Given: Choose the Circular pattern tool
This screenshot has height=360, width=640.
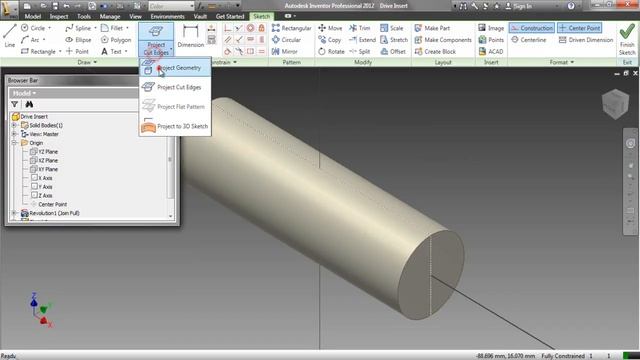Looking at the screenshot, I should pyautogui.click(x=286, y=40).
